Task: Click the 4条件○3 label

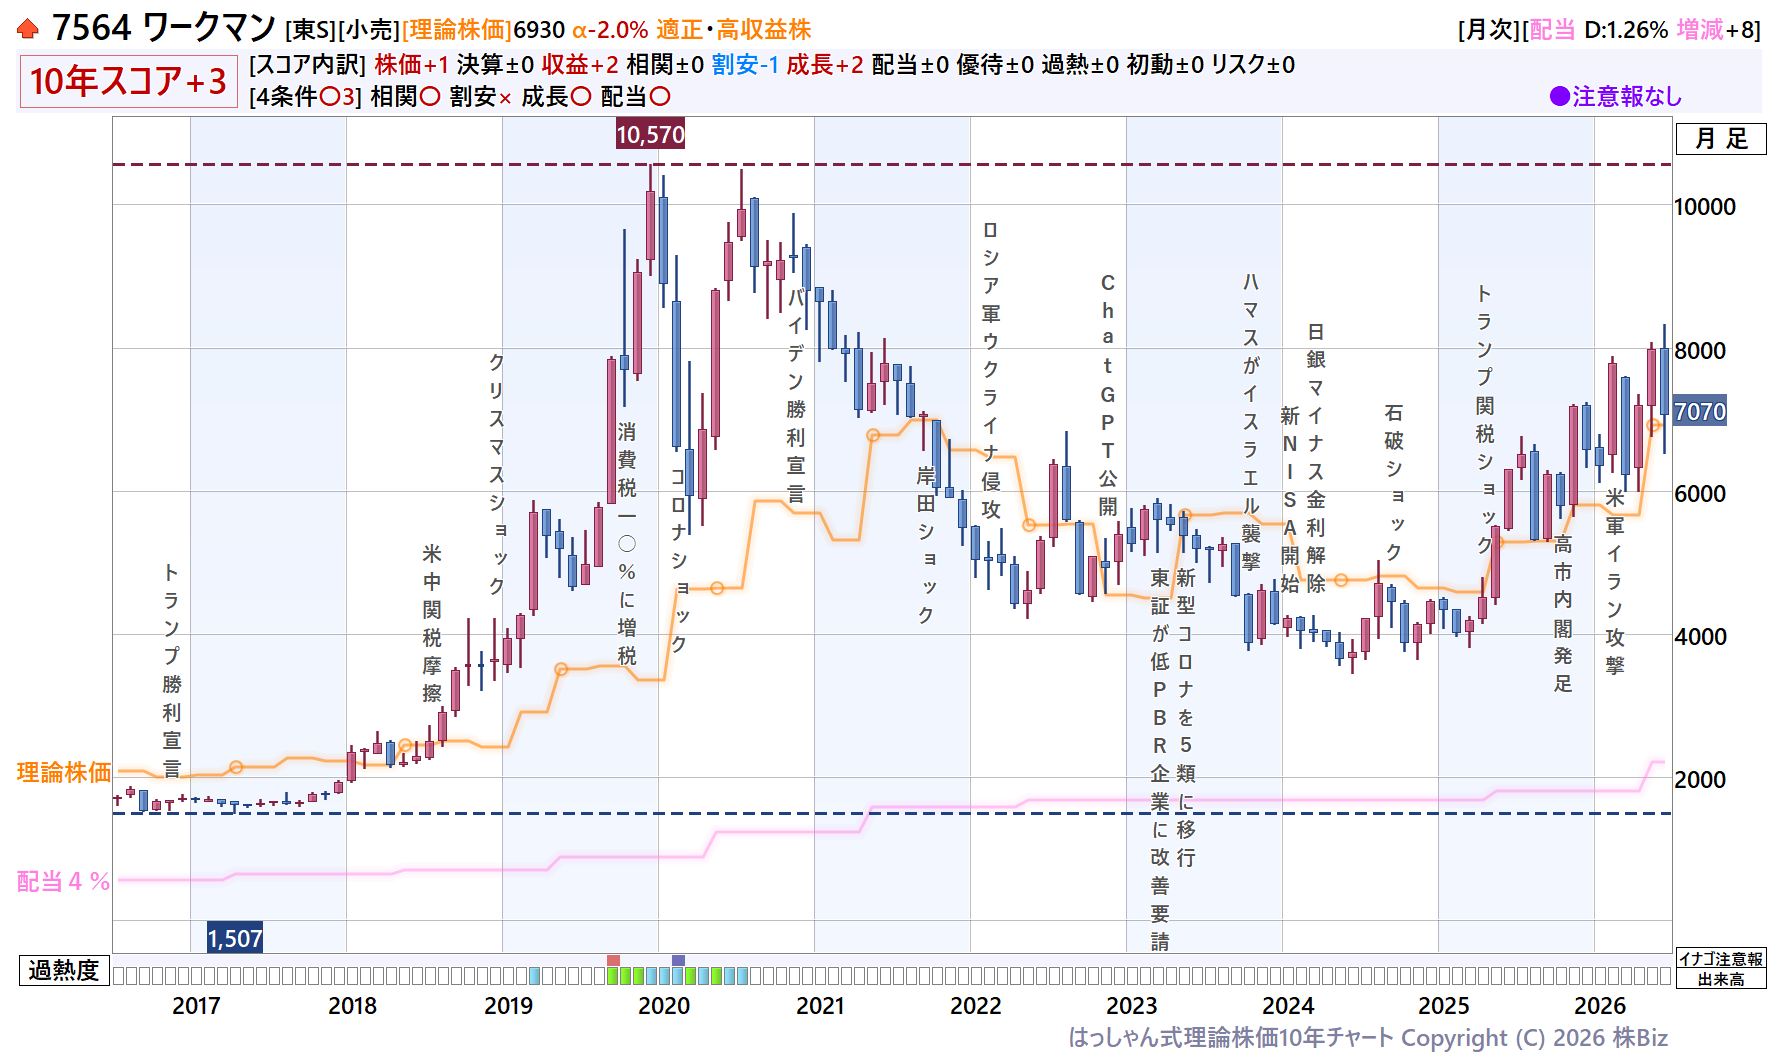Action: 305,97
